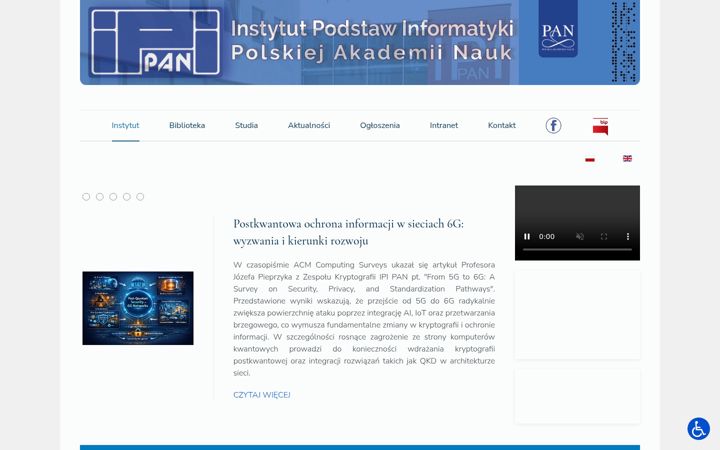Open the Studia menu item
The height and width of the screenshot is (450, 720).
247,125
